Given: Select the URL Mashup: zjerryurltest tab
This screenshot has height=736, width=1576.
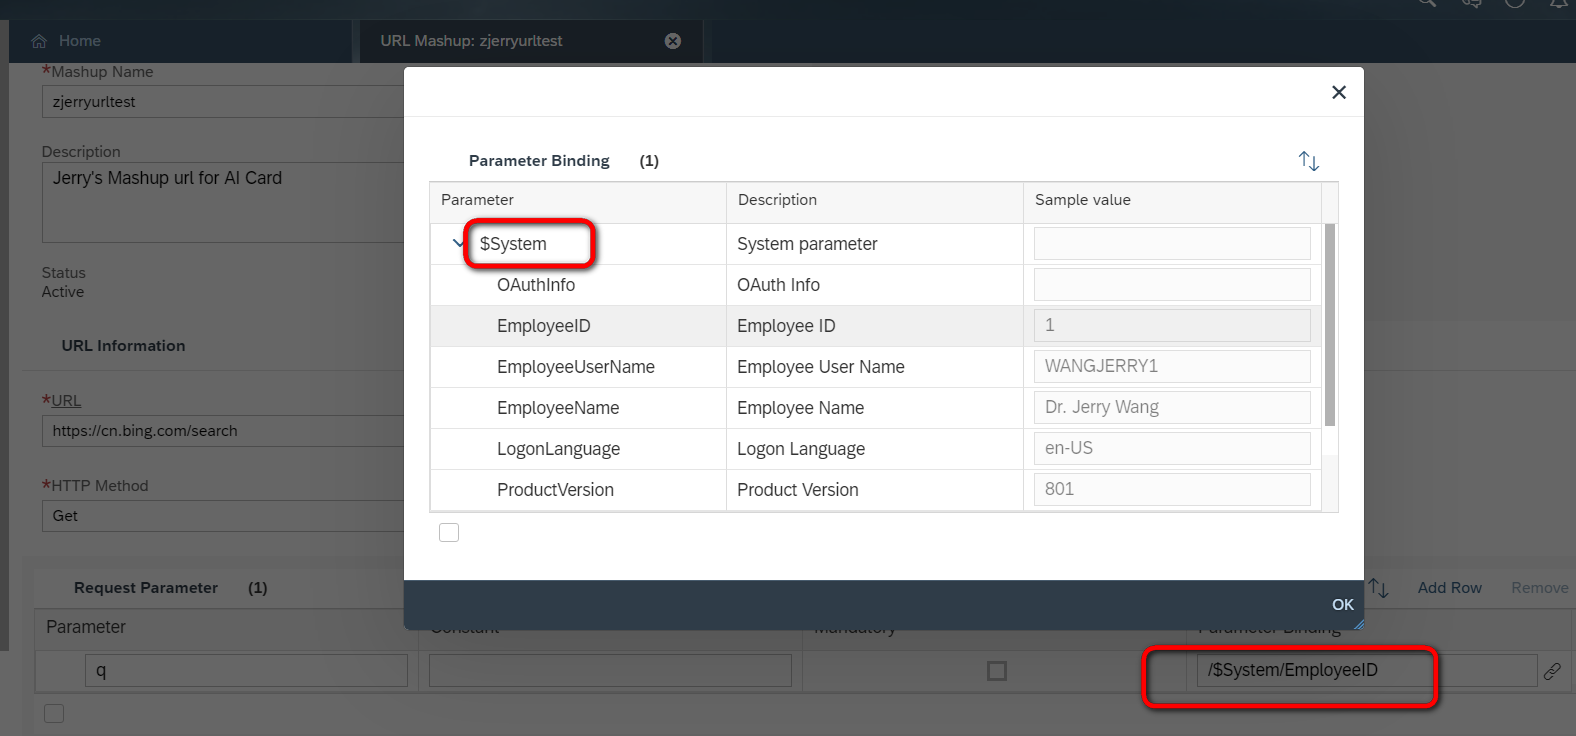Looking at the screenshot, I should coord(471,41).
